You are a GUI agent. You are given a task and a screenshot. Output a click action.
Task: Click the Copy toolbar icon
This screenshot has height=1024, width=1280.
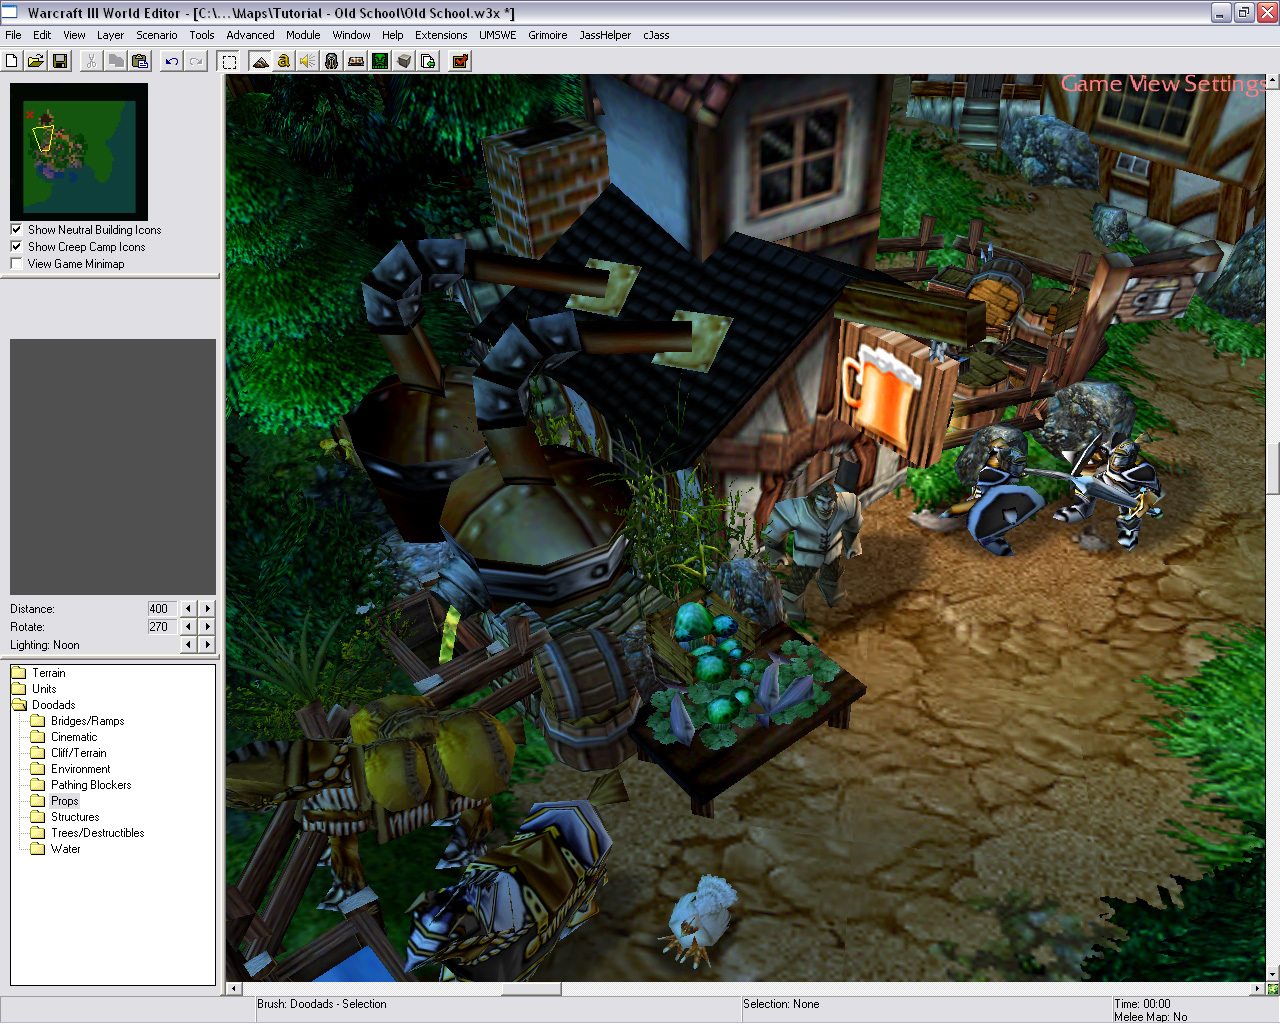pyautogui.click(x=116, y=61)
